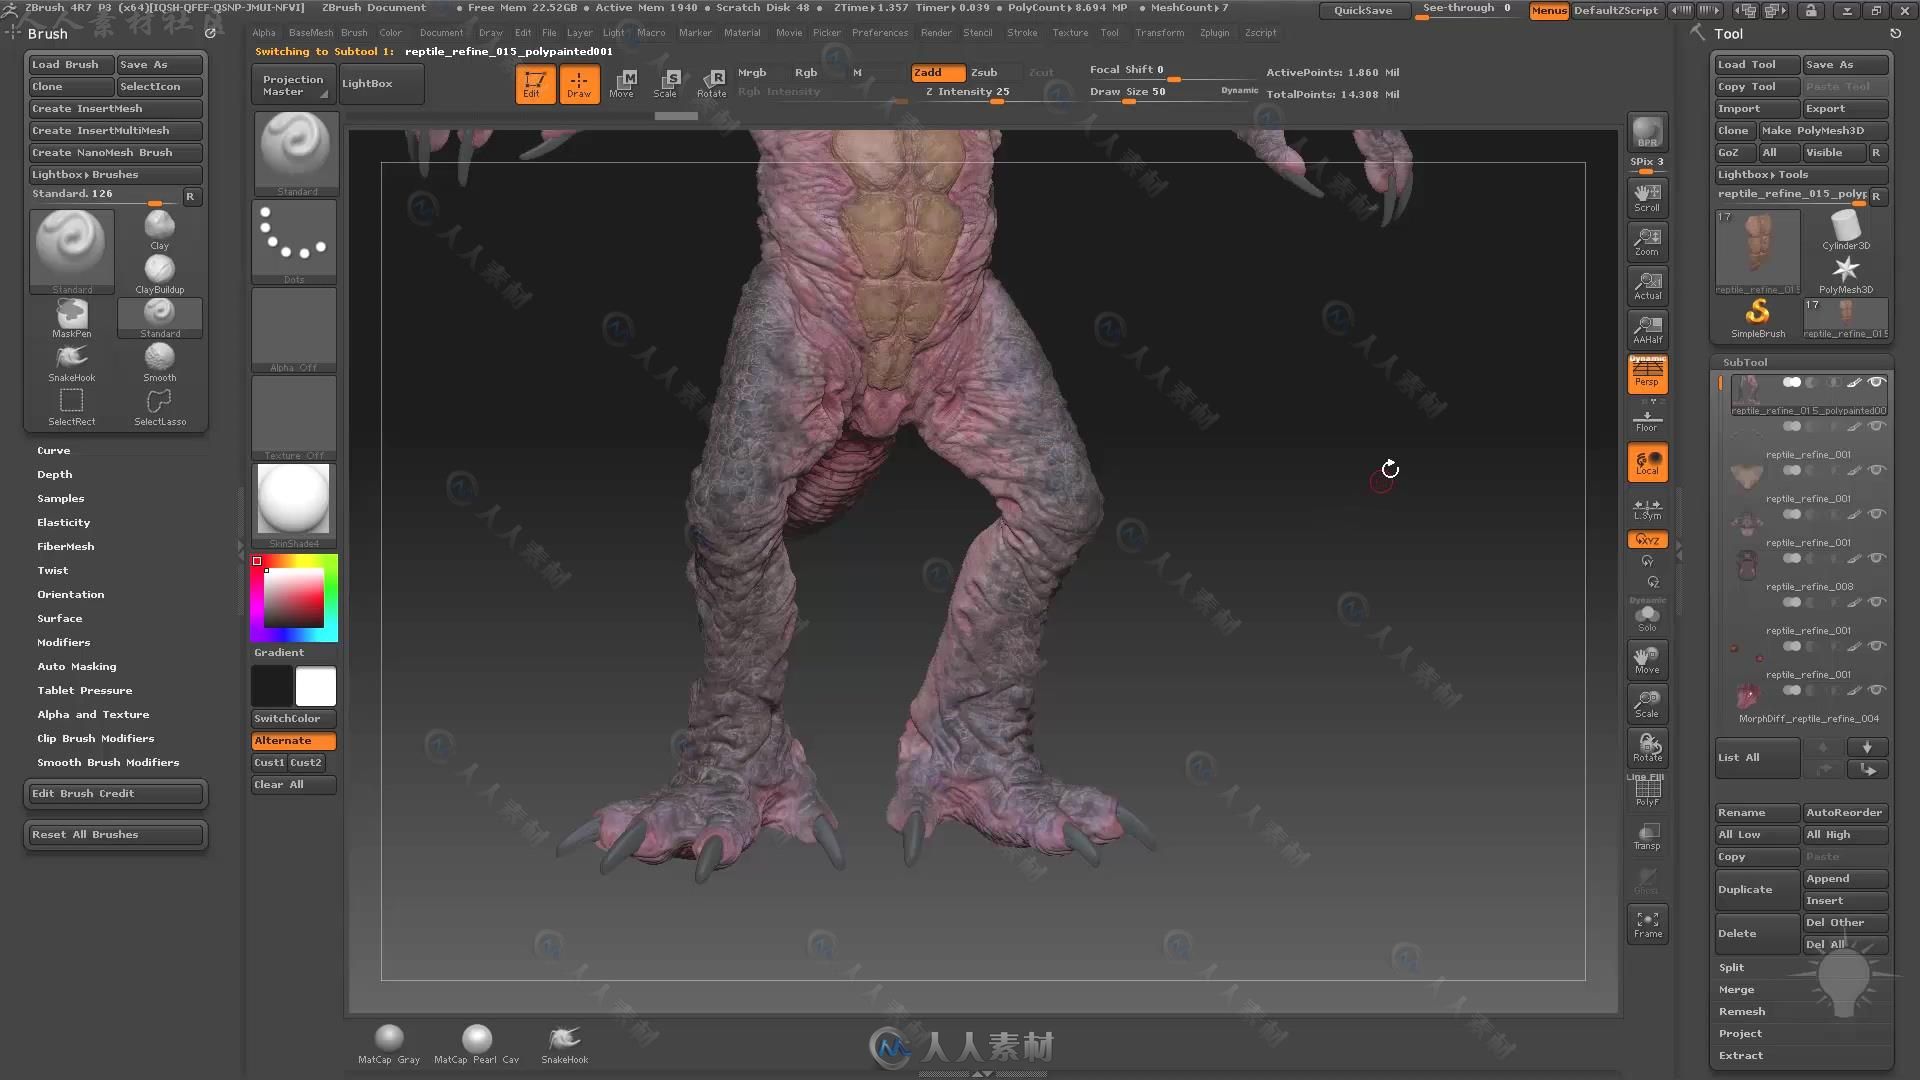Select the Move tool in toolbar

pos(621,82)
